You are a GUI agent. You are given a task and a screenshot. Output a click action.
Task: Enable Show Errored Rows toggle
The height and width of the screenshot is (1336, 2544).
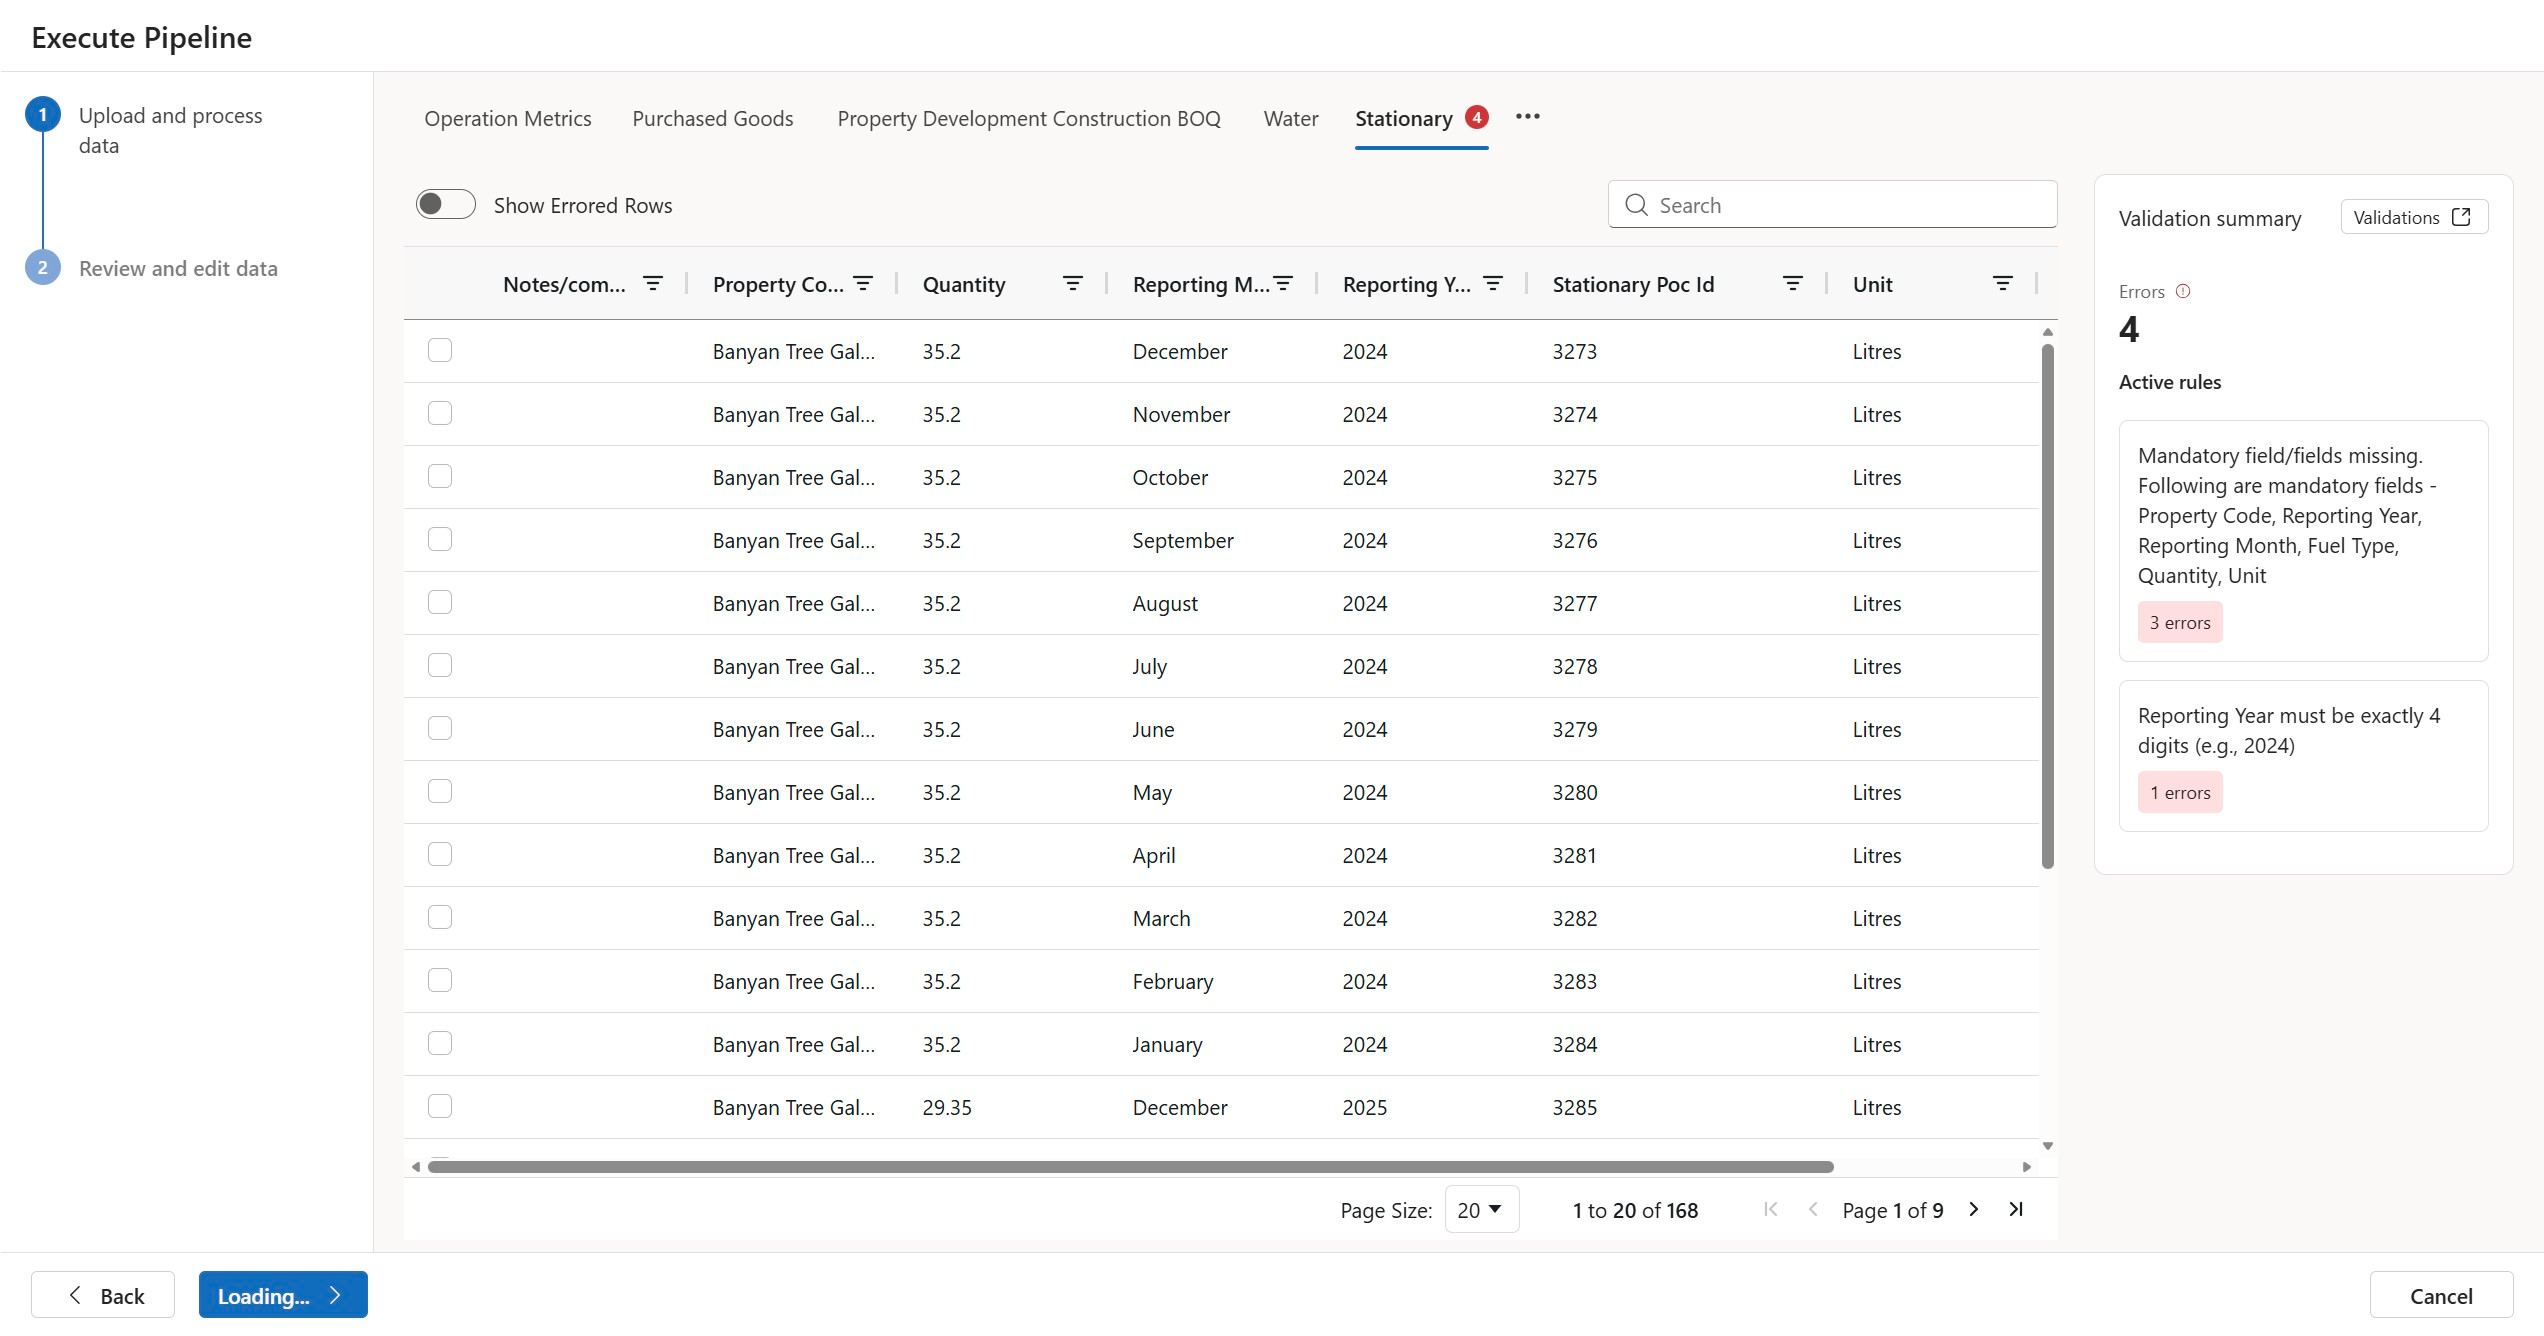(x=446, y=205)
